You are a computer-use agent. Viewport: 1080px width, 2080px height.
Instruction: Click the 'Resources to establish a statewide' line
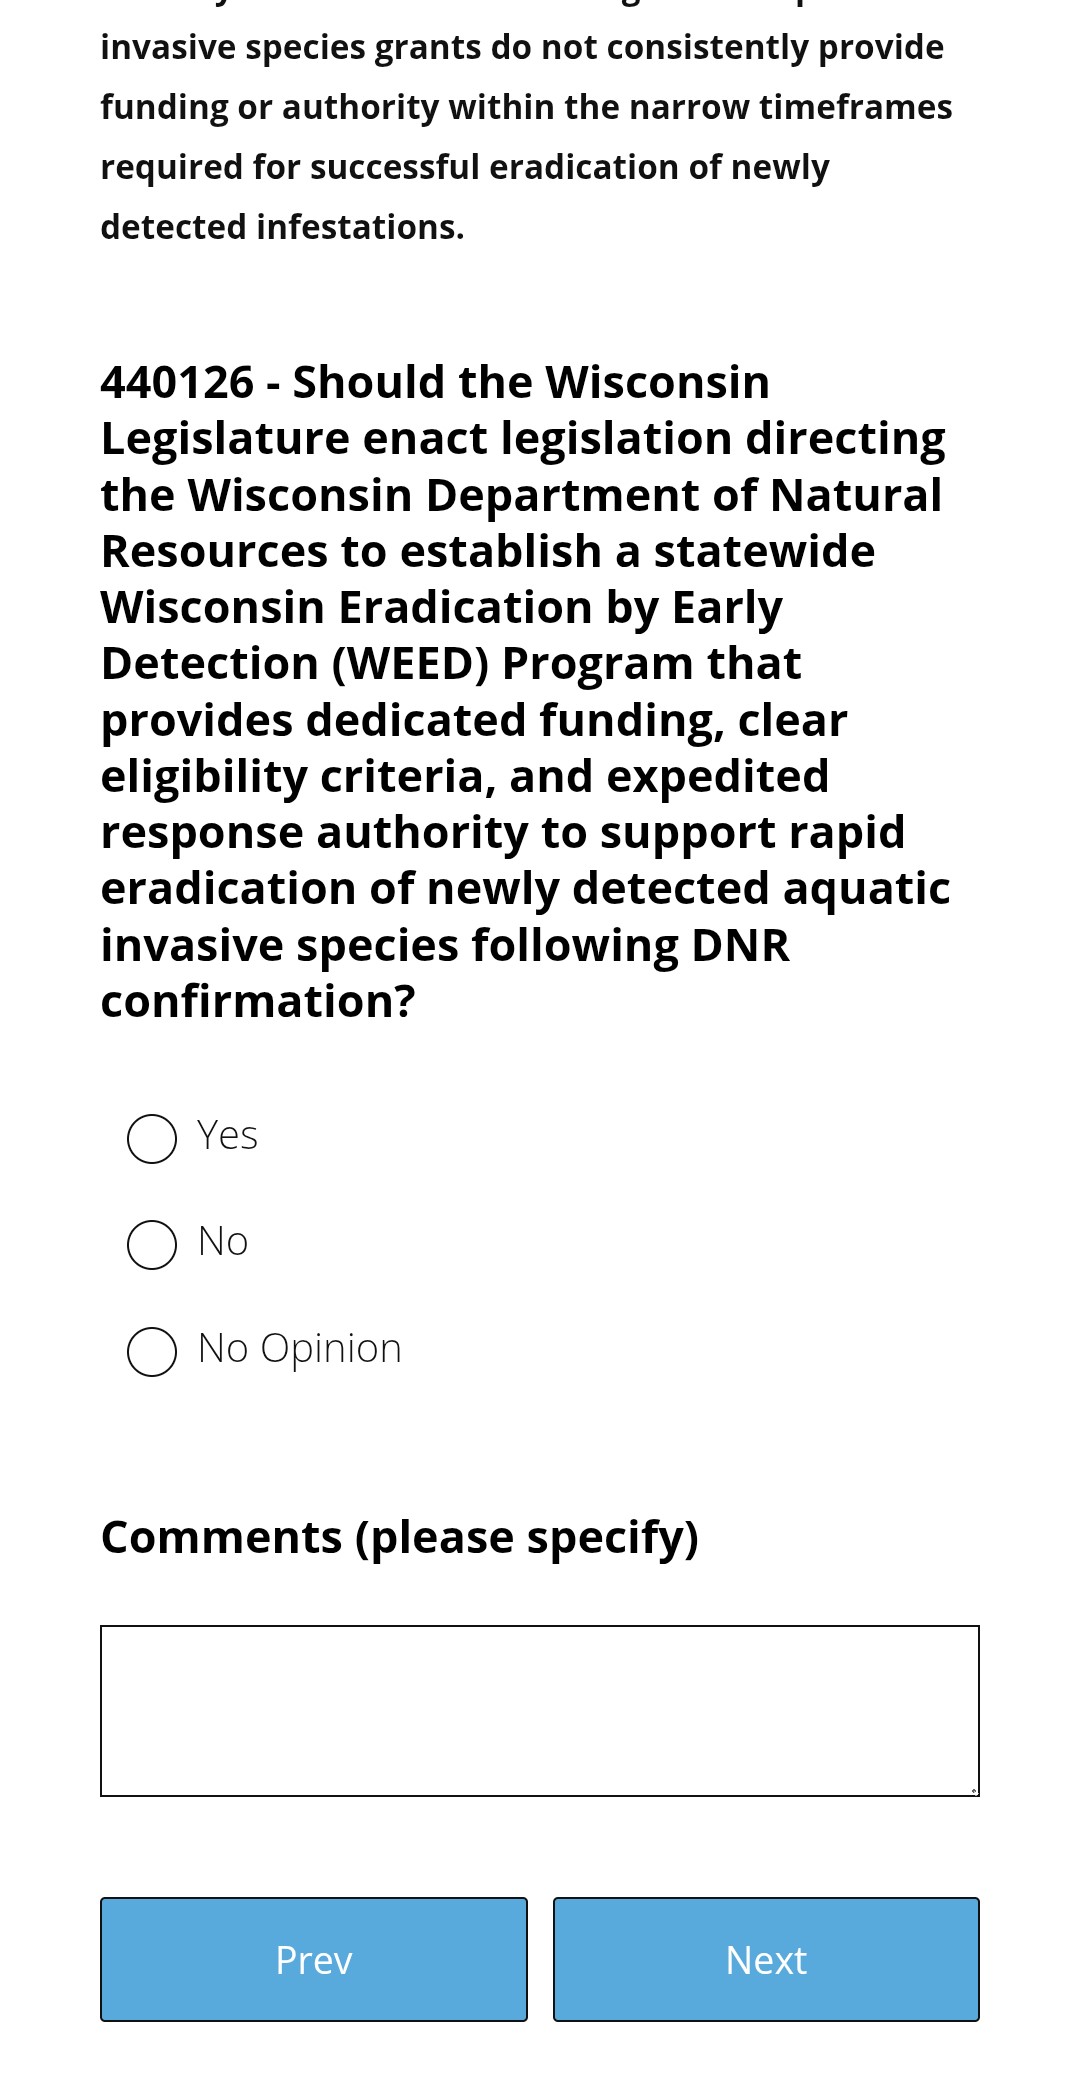pyautogui.click(x=488, y=551)
